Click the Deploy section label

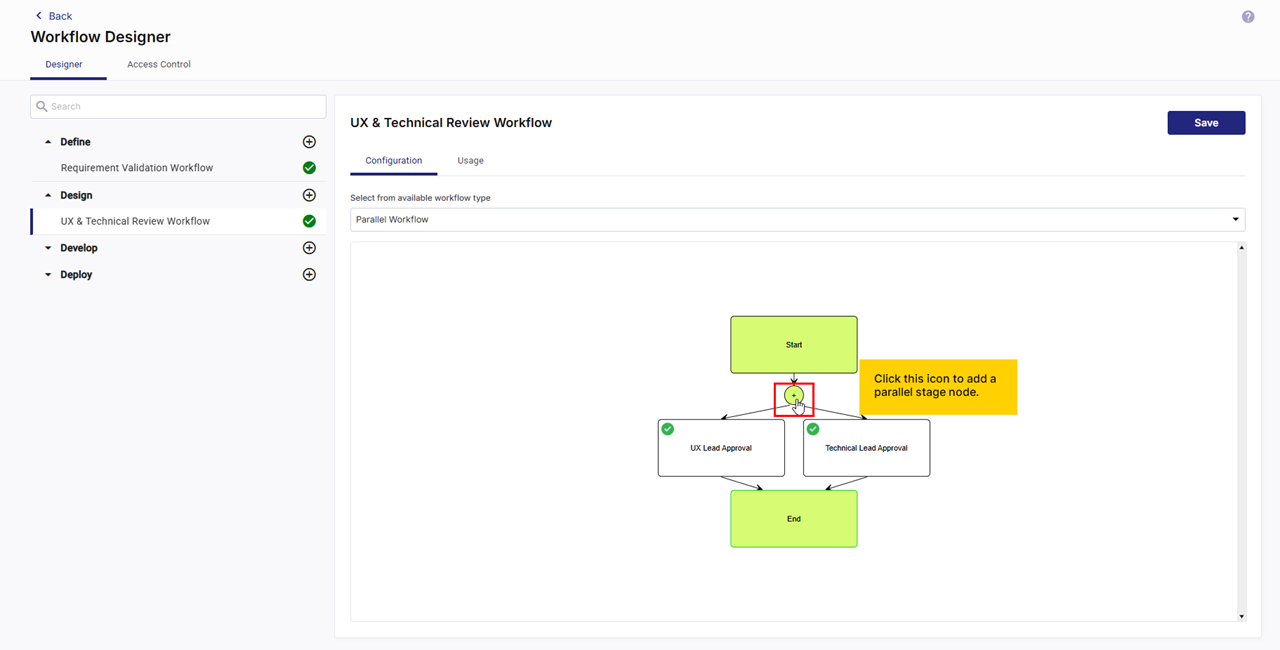click(x=76, y=275)
